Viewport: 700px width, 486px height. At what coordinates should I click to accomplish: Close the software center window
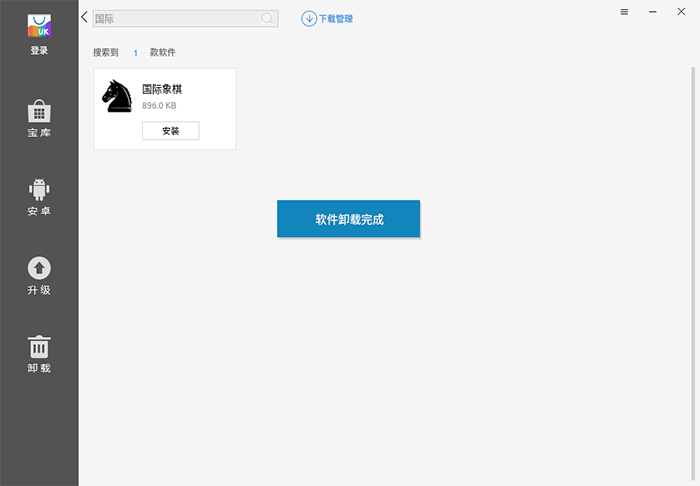(681, 12)
